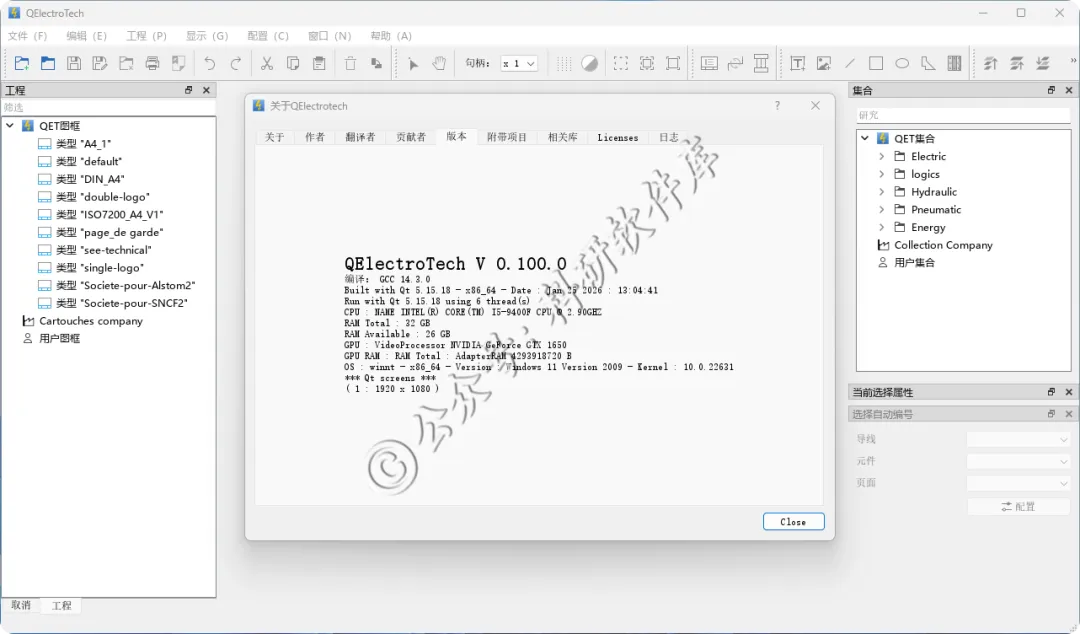
Task: Float the 集合 panel with undock icon
Action: coord(1051,90)
